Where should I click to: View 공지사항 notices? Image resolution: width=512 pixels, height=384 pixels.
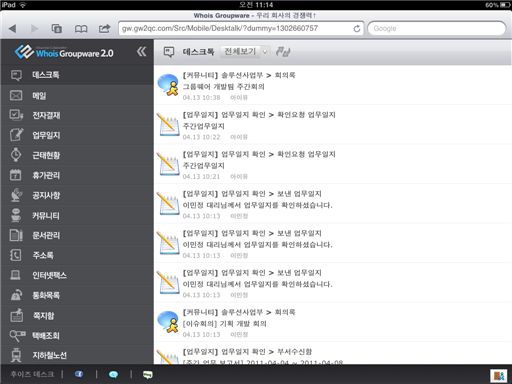click(x=77, y=195)
